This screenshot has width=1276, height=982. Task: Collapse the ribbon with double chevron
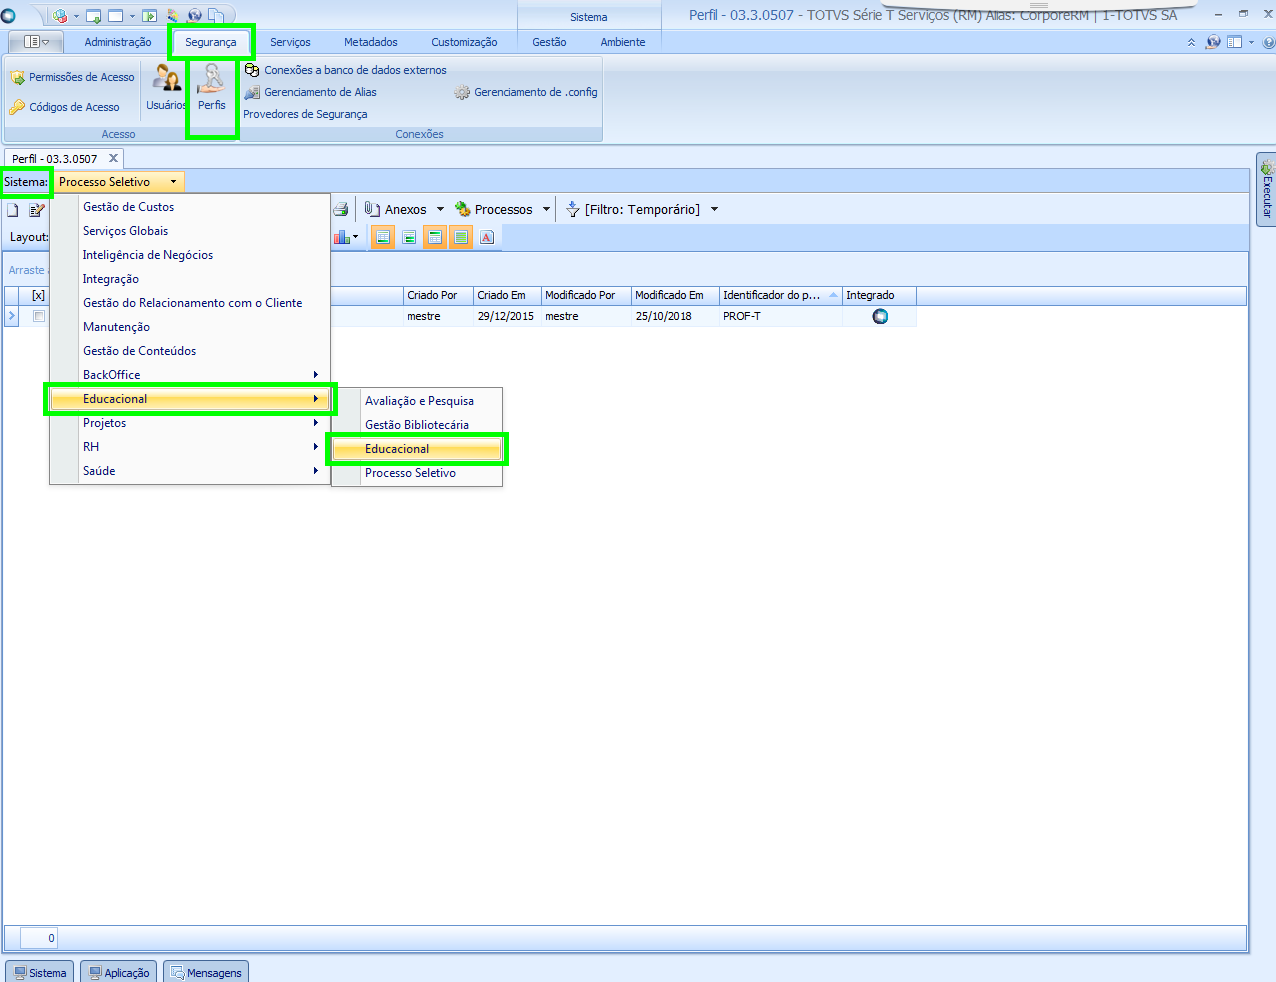(1191, 42)
